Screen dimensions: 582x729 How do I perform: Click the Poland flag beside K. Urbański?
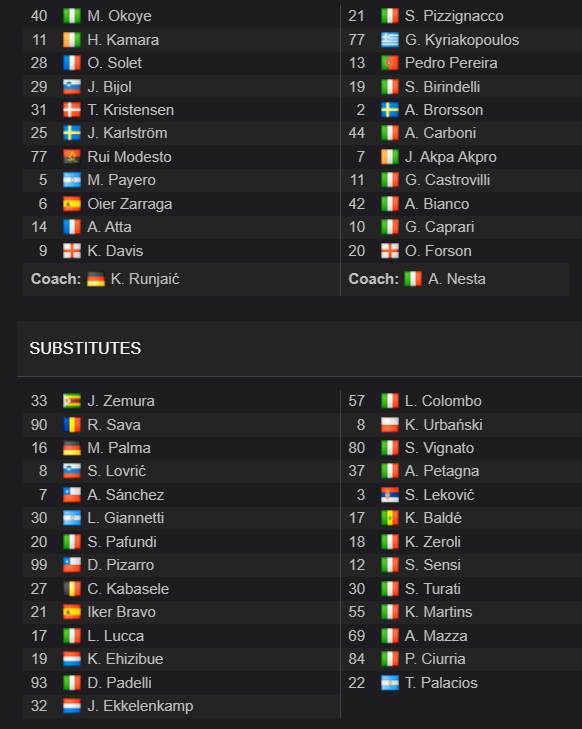tap(390, 424)
